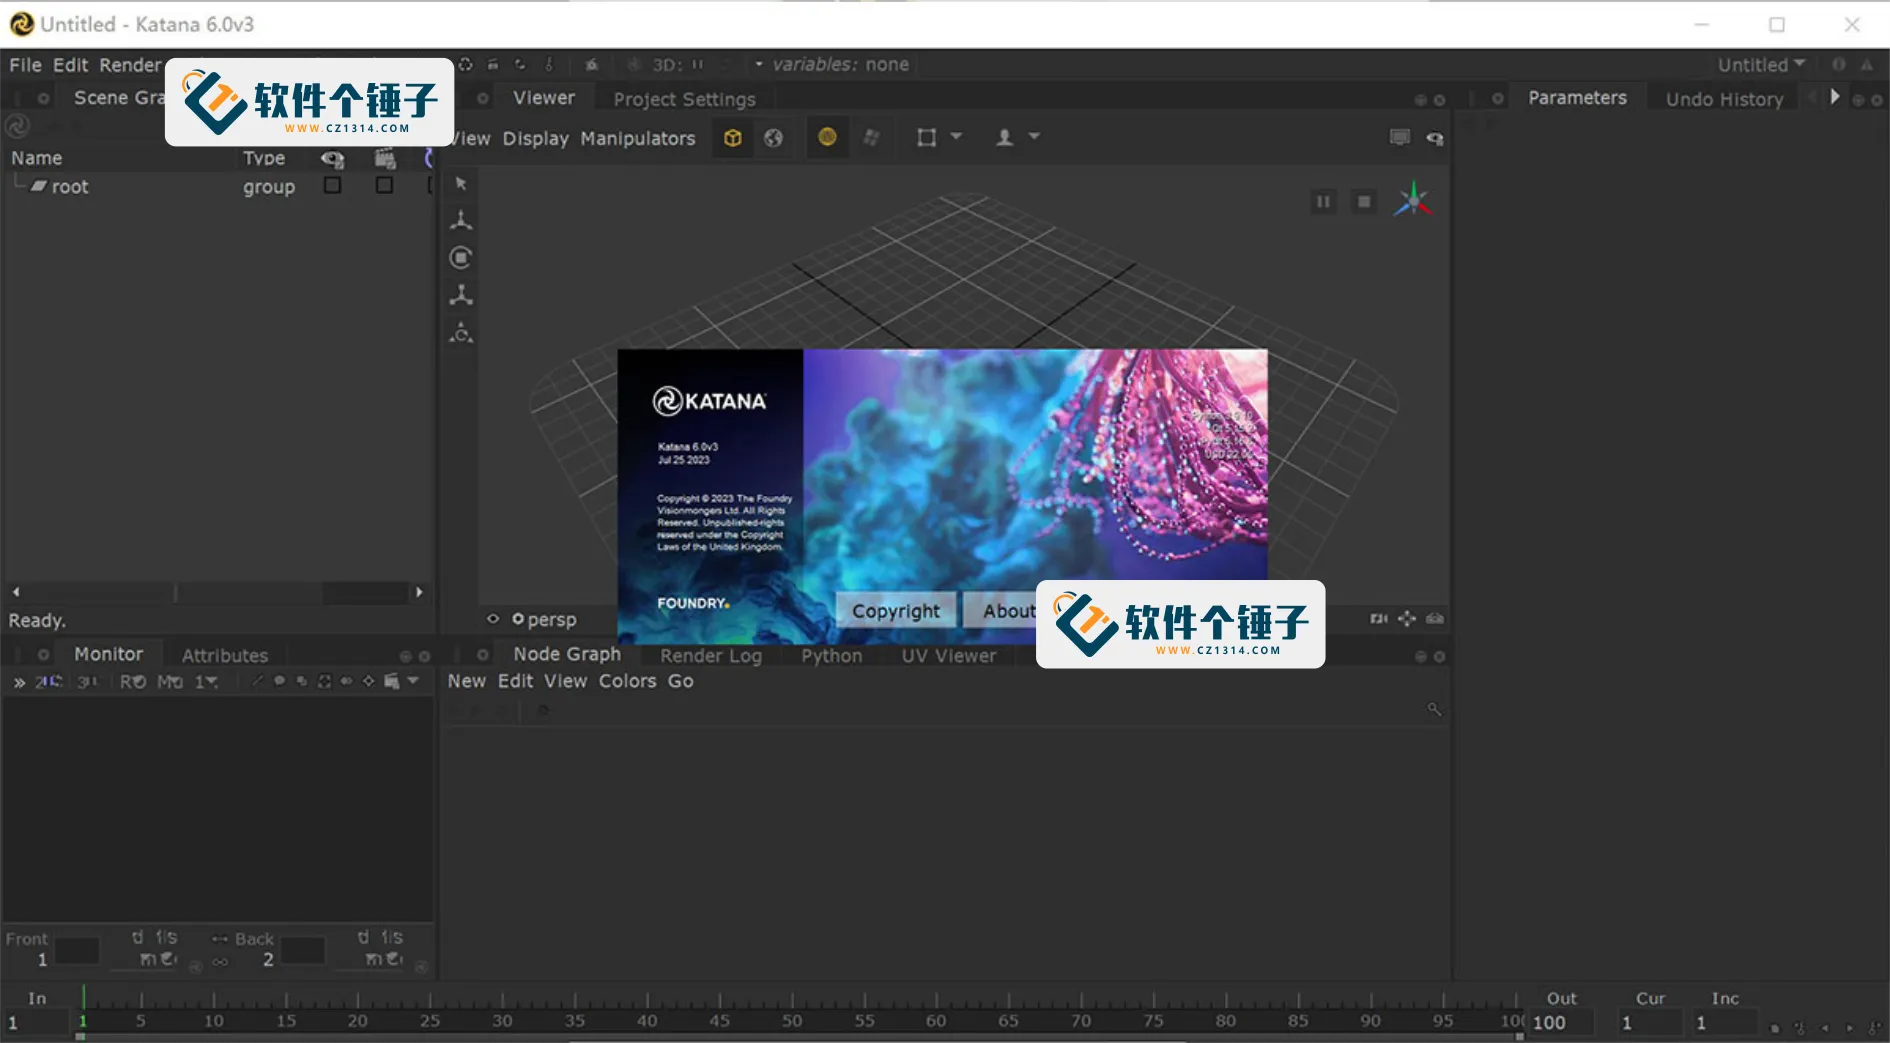The image size is (1890, 1043).
Task: Click the clapperboard render column header
Action: [x=385, y=158]
